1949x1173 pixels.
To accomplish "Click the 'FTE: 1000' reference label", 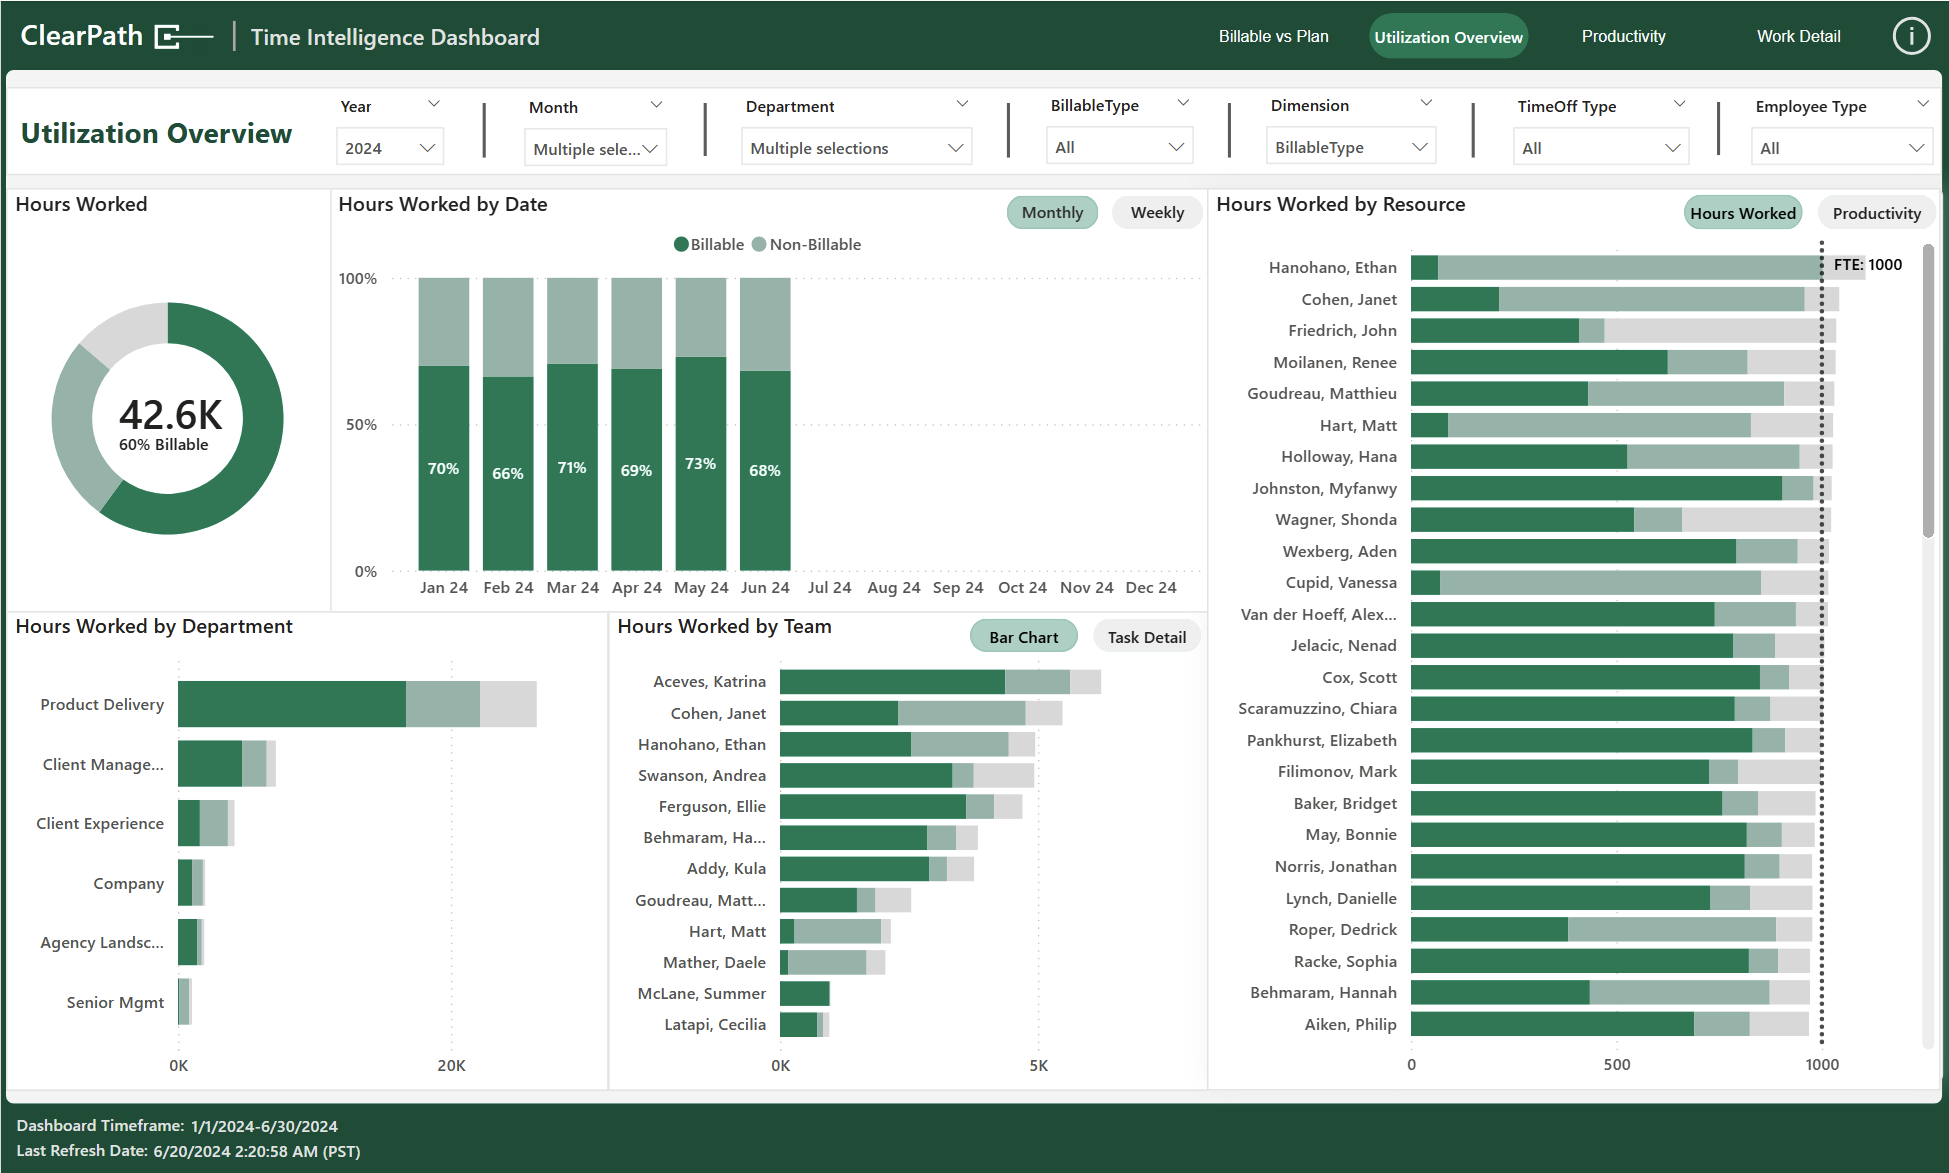I will 1868,265.
